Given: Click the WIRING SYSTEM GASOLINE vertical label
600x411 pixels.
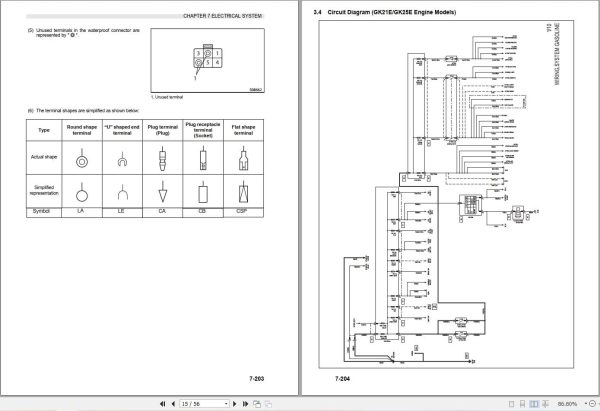Looking at the screenshot, I should coord(557,54).
